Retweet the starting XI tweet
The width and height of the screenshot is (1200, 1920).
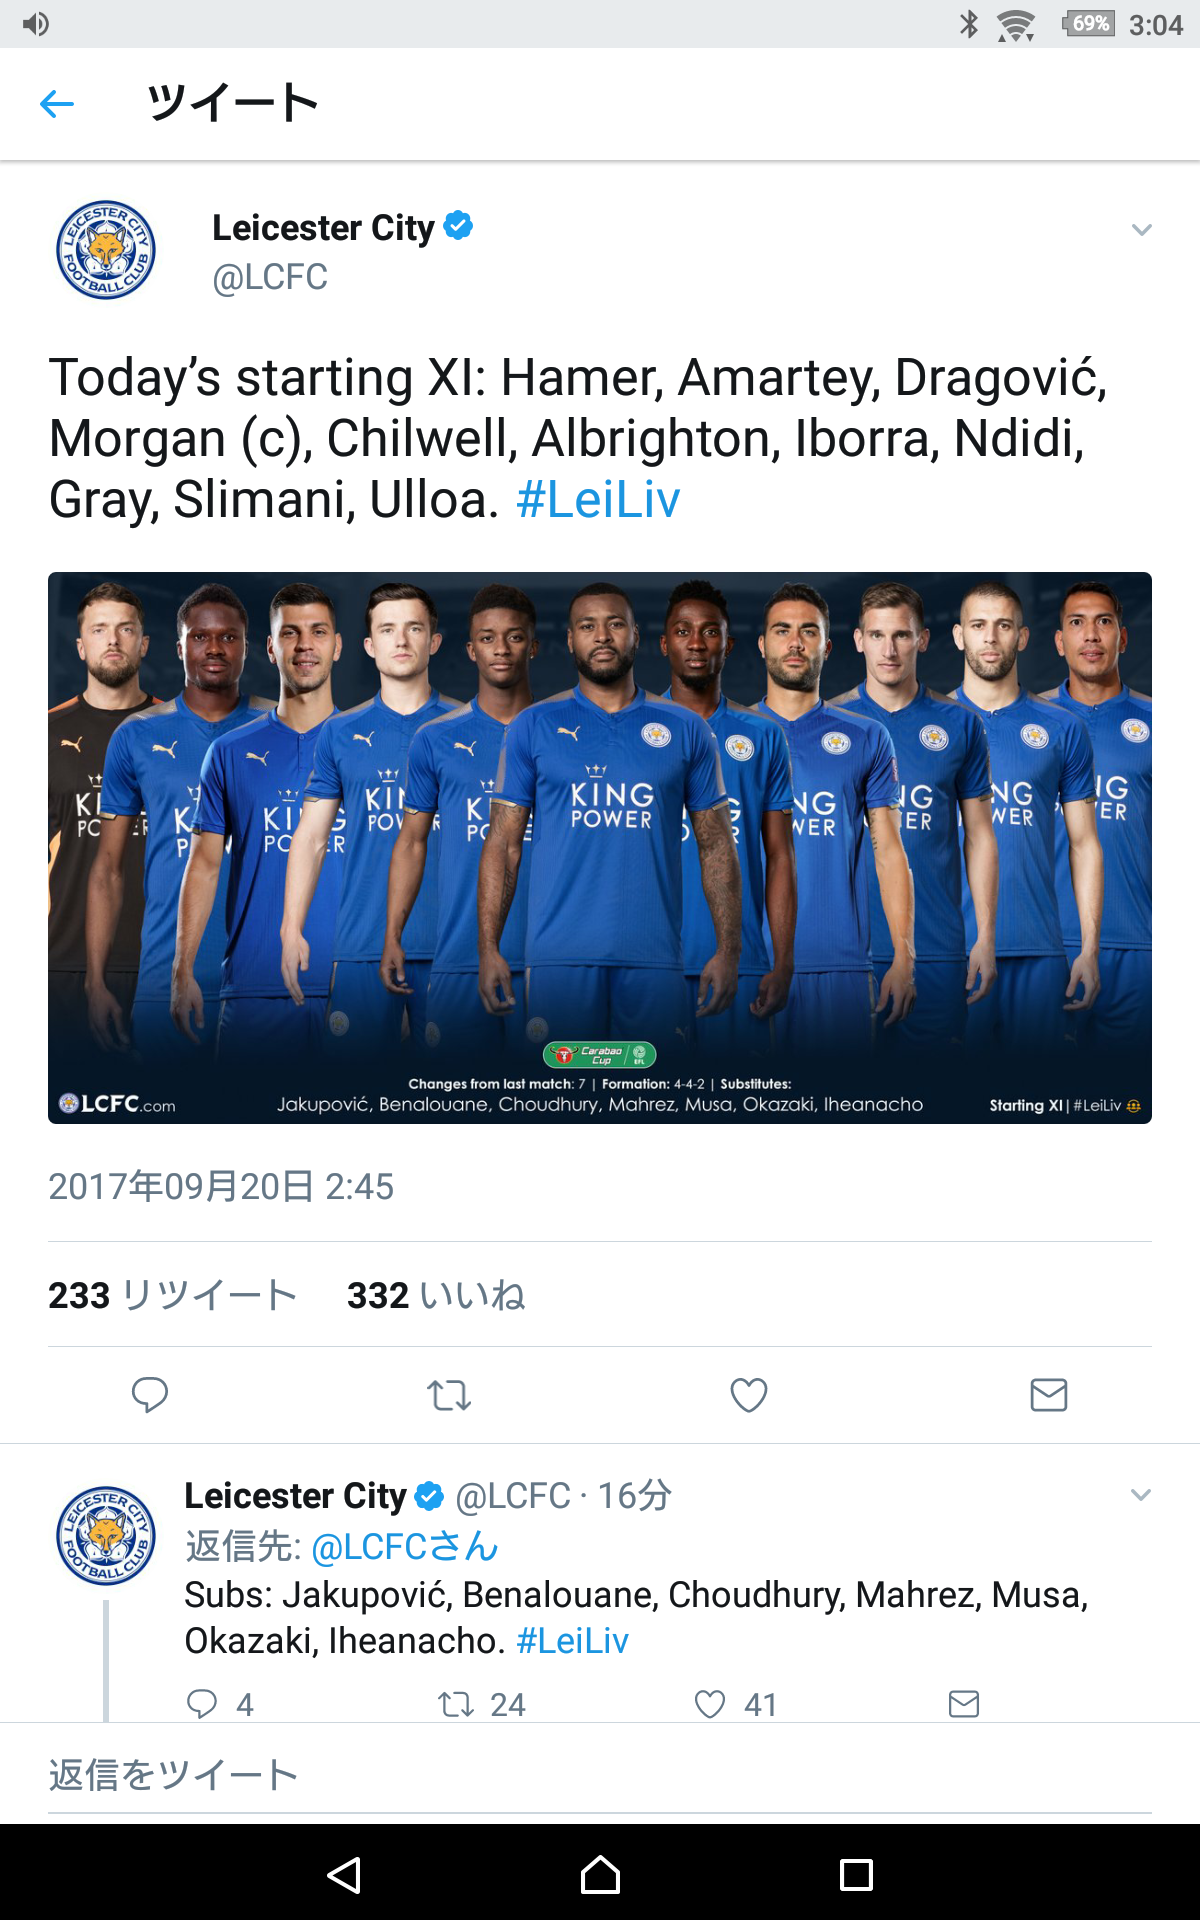pos(448,1394)
